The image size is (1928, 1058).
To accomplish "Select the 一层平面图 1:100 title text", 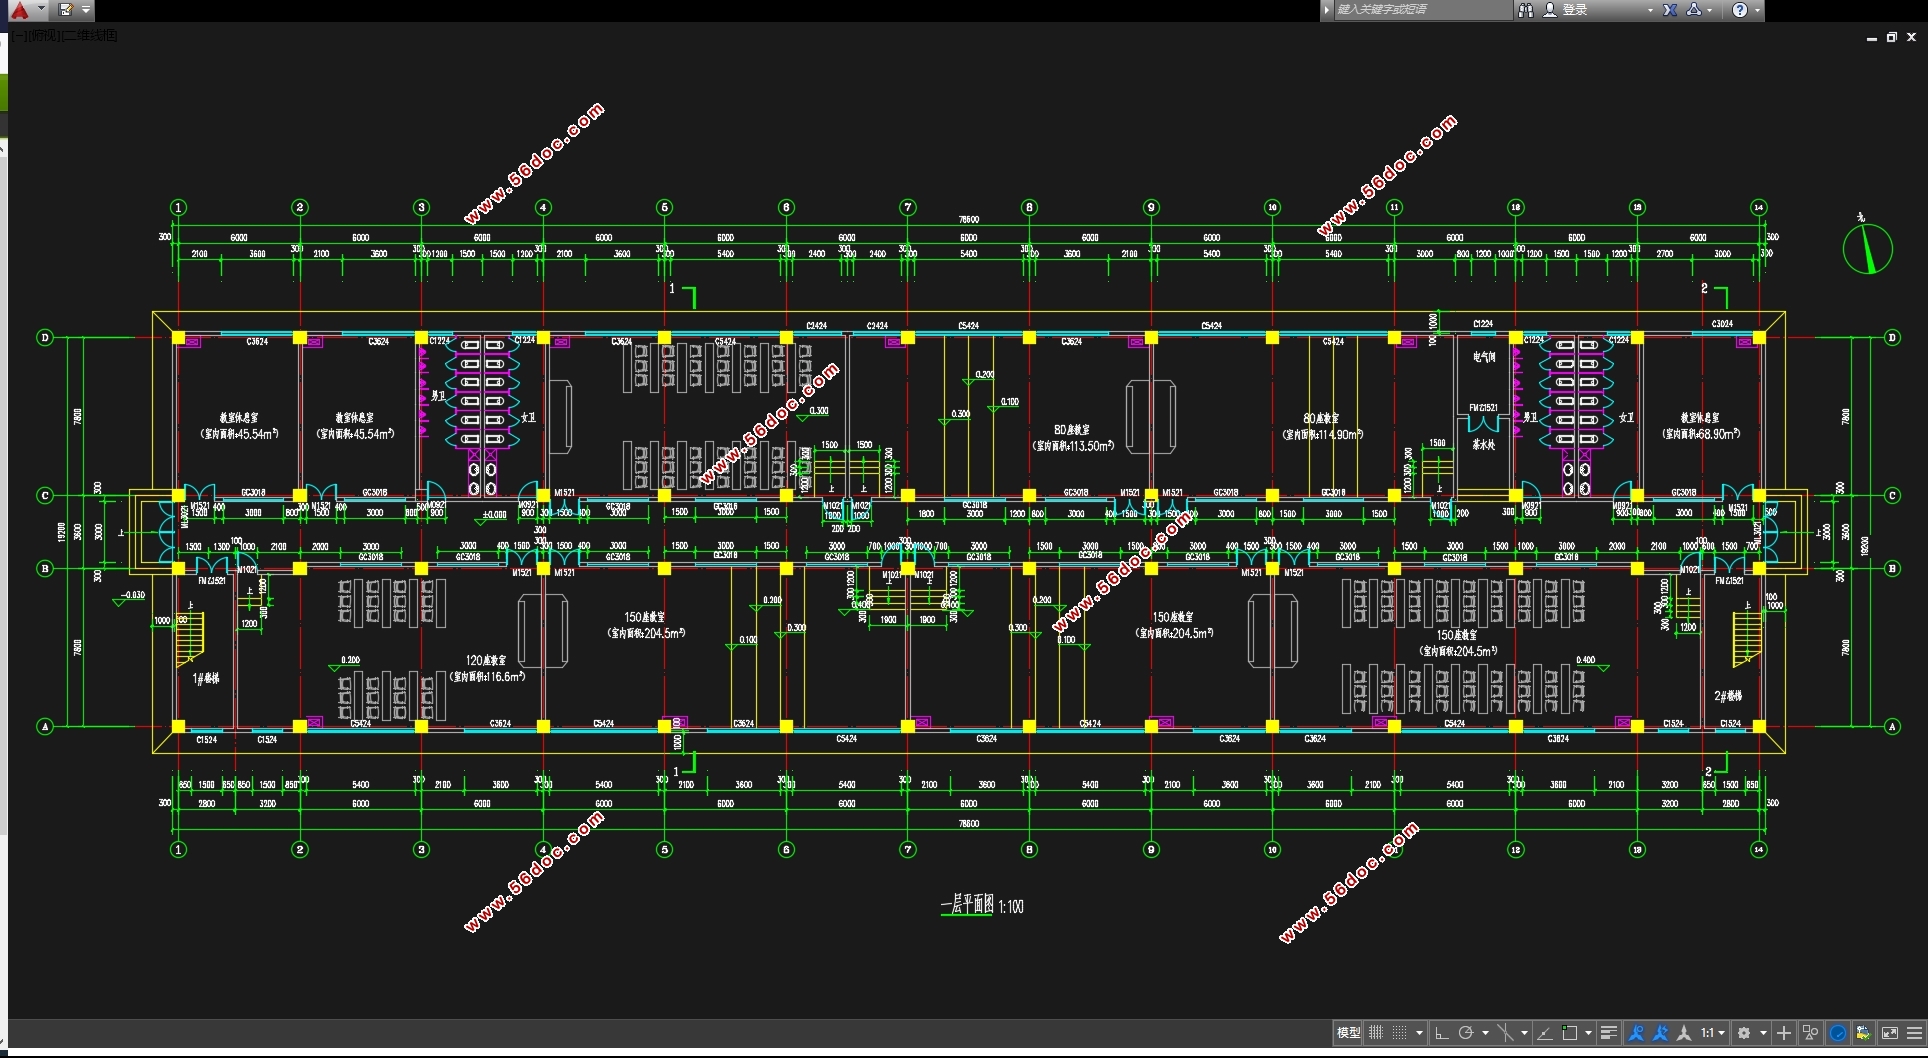I will (982, 906).
